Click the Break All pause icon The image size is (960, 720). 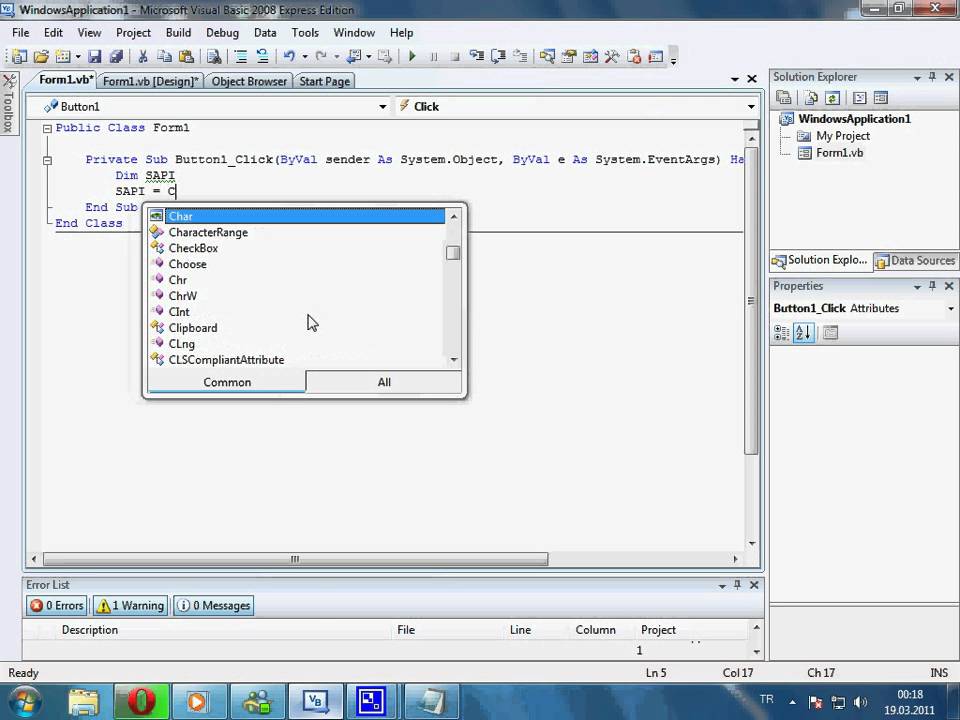pos(433,57)
